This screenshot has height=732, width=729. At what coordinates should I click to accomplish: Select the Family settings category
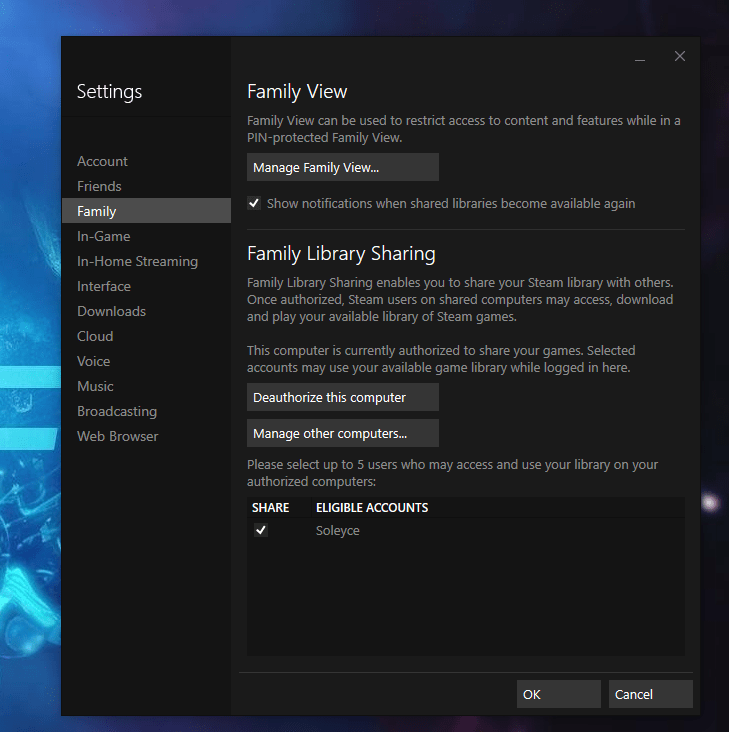(x=146, y=211)
